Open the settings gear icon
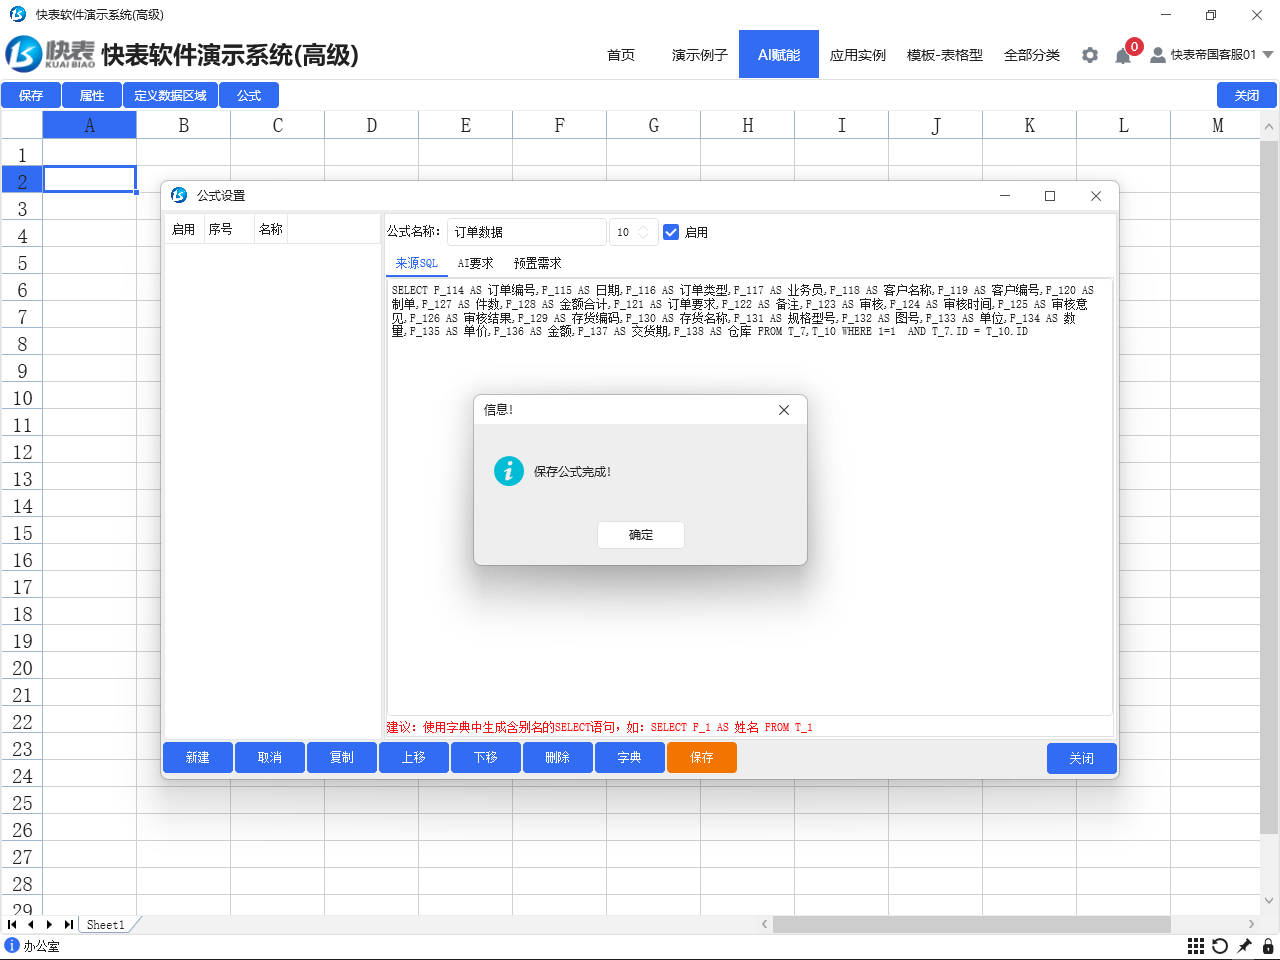The image size is (1280, 960). [x=1090, y=55]
